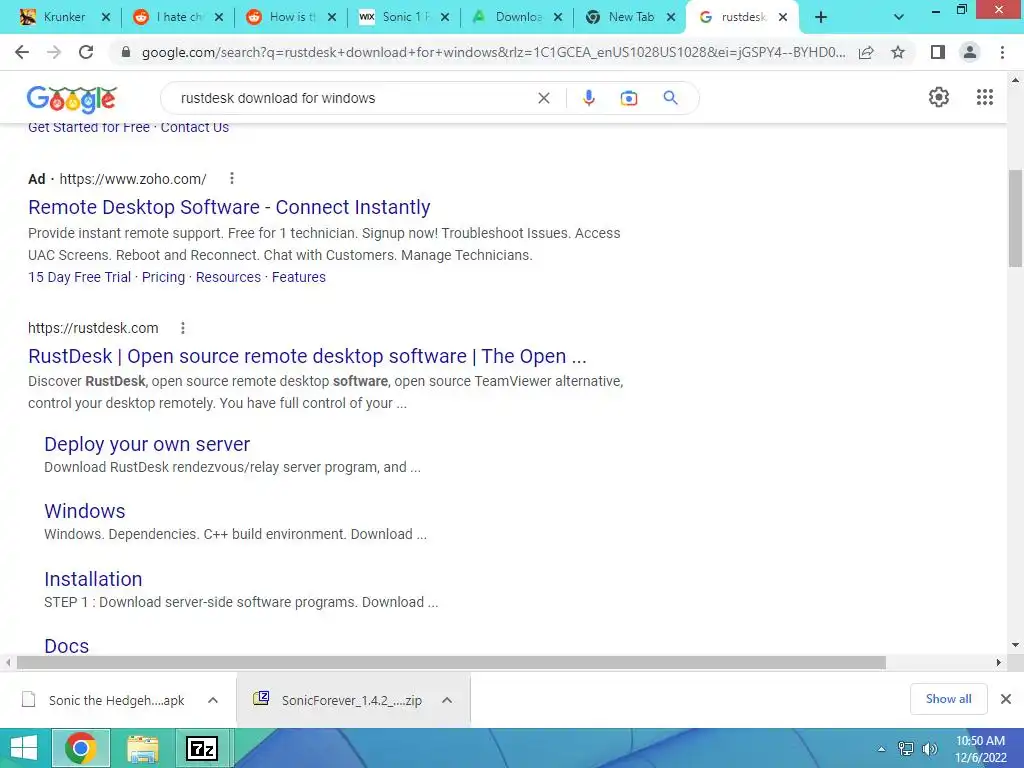Click the Features ad link

click(x=298, y=277)
